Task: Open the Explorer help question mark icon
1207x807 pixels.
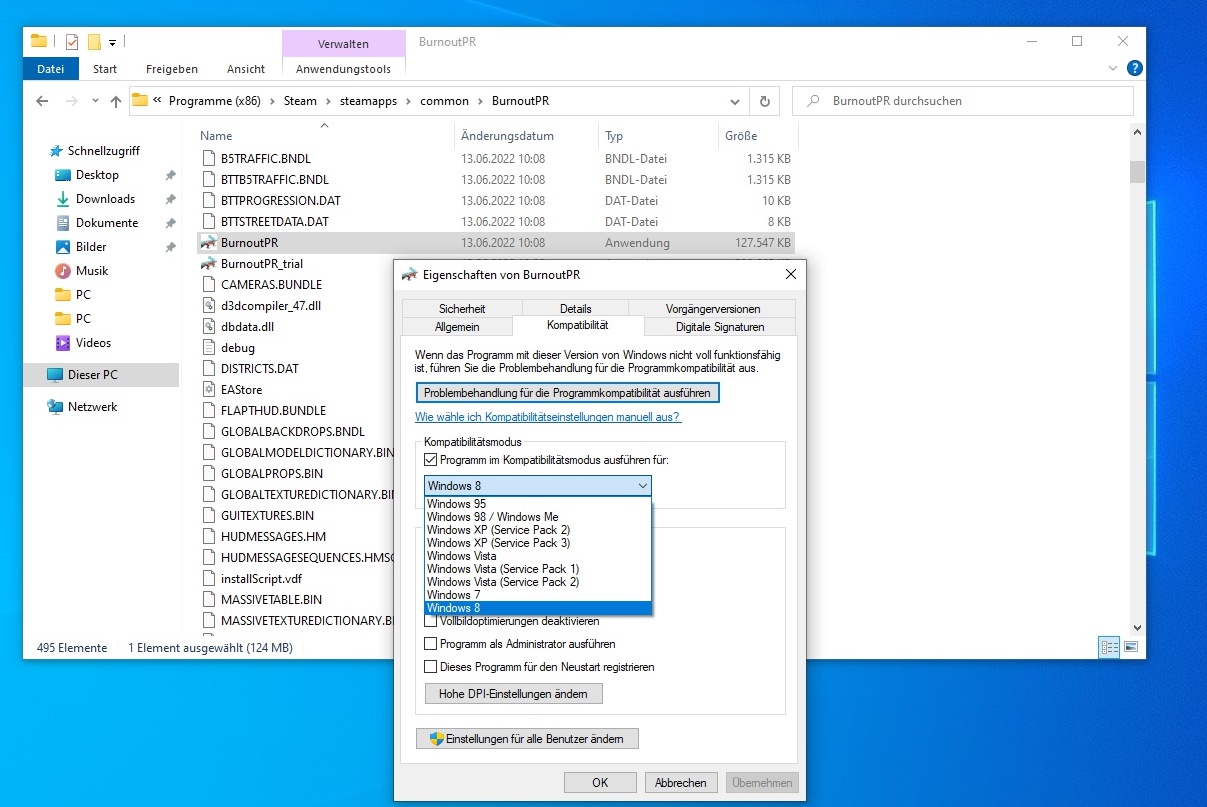Action: [x=1134, y=69]
